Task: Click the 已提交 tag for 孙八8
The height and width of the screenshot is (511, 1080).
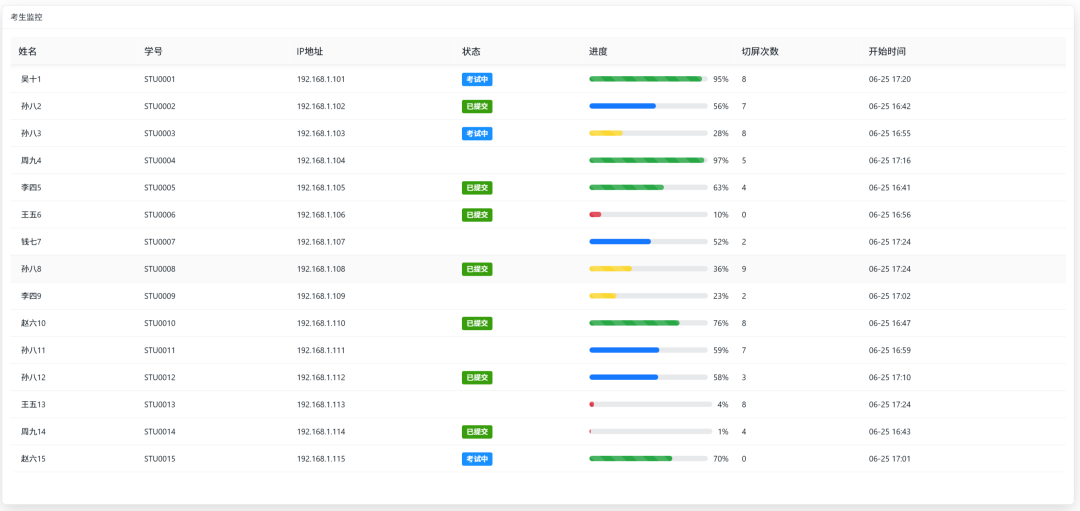Action: pos(477,269)
